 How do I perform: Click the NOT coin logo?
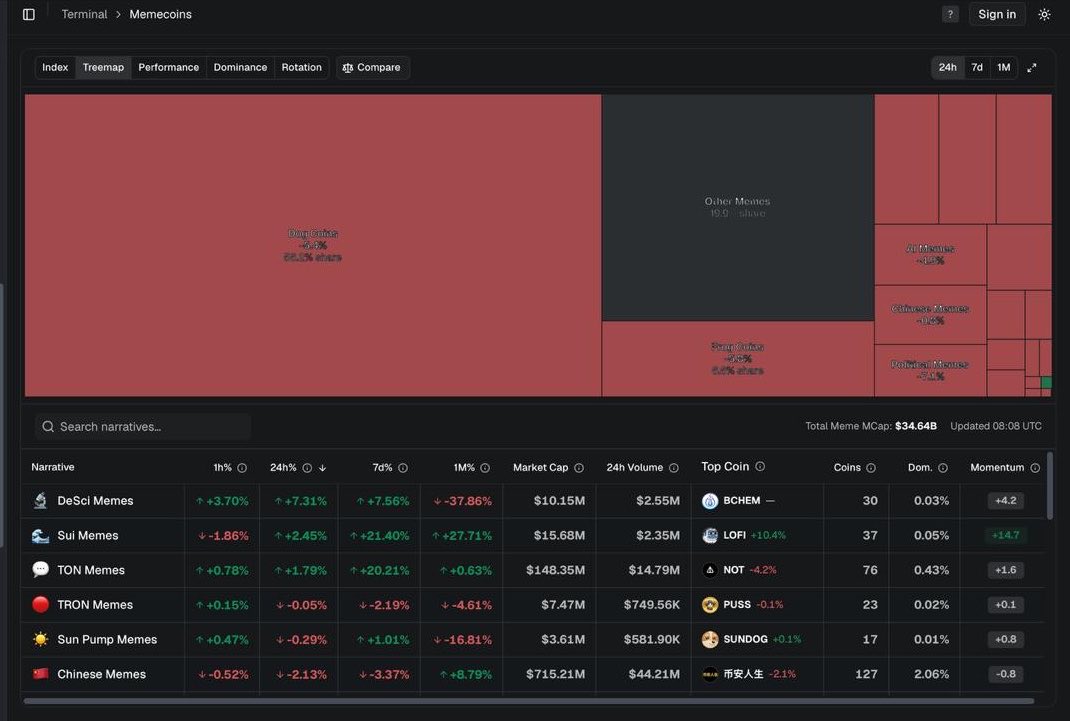710,570
